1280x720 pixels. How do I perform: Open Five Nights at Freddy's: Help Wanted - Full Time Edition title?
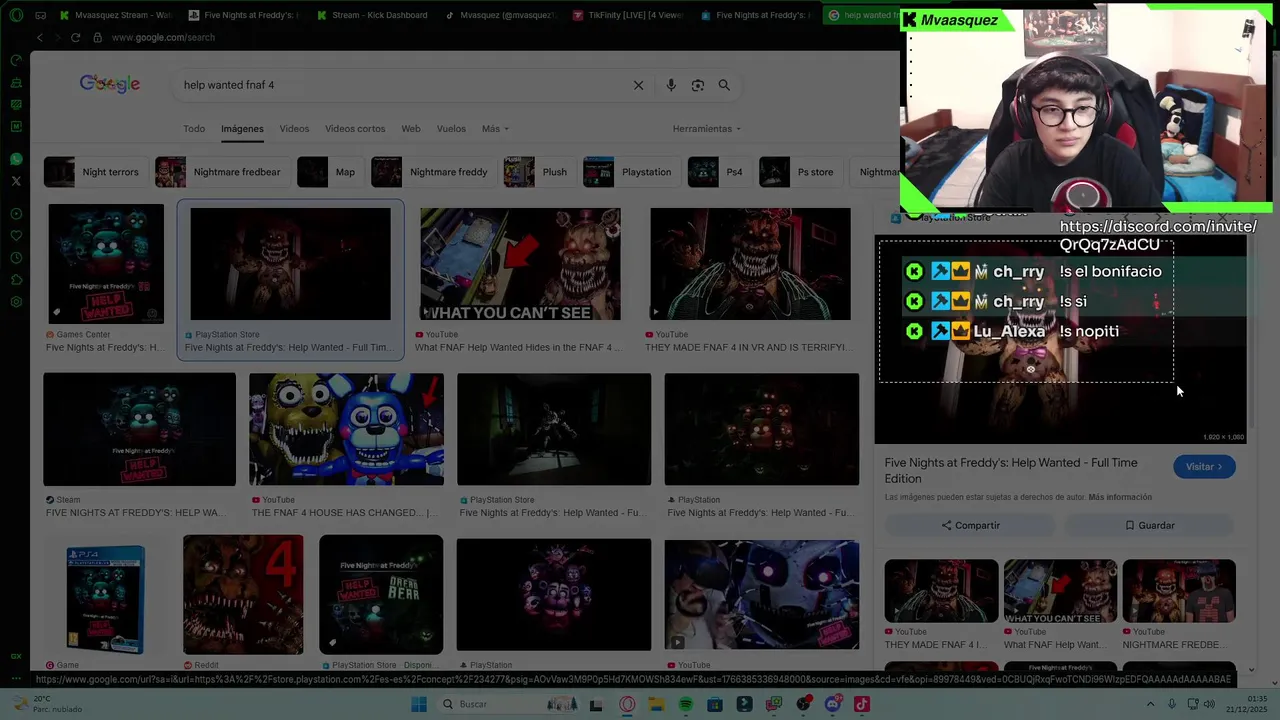tap(1011, 471)
